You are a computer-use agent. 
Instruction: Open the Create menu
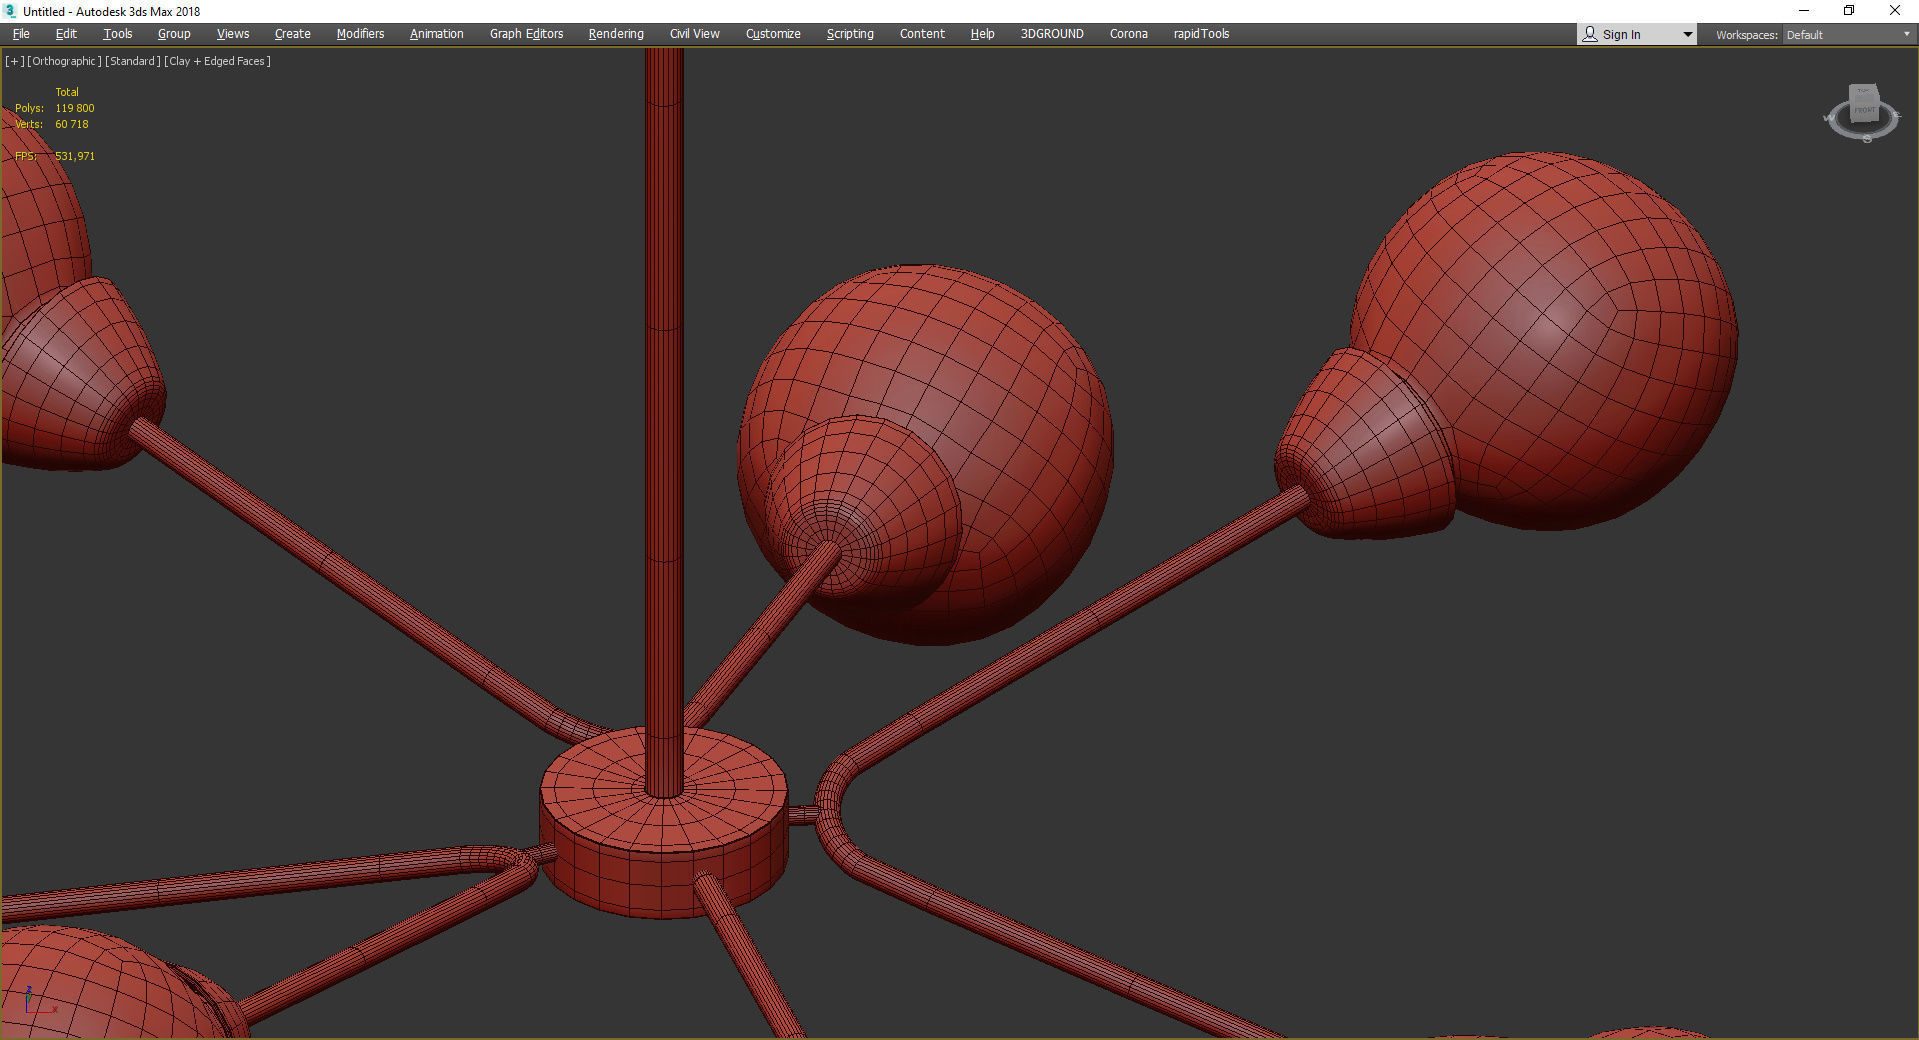[293, 34]
